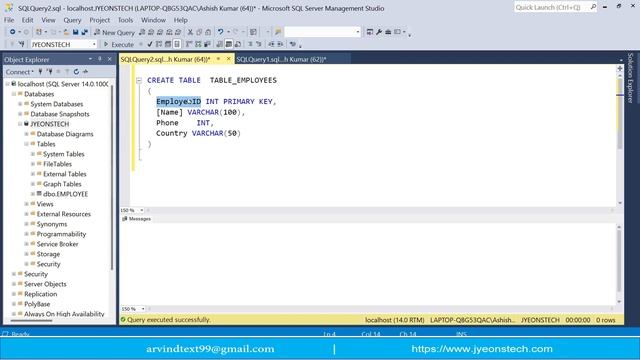Select the Service Broker tree item
This screenshot has height=360, width=640.
(x=57, y=244)
